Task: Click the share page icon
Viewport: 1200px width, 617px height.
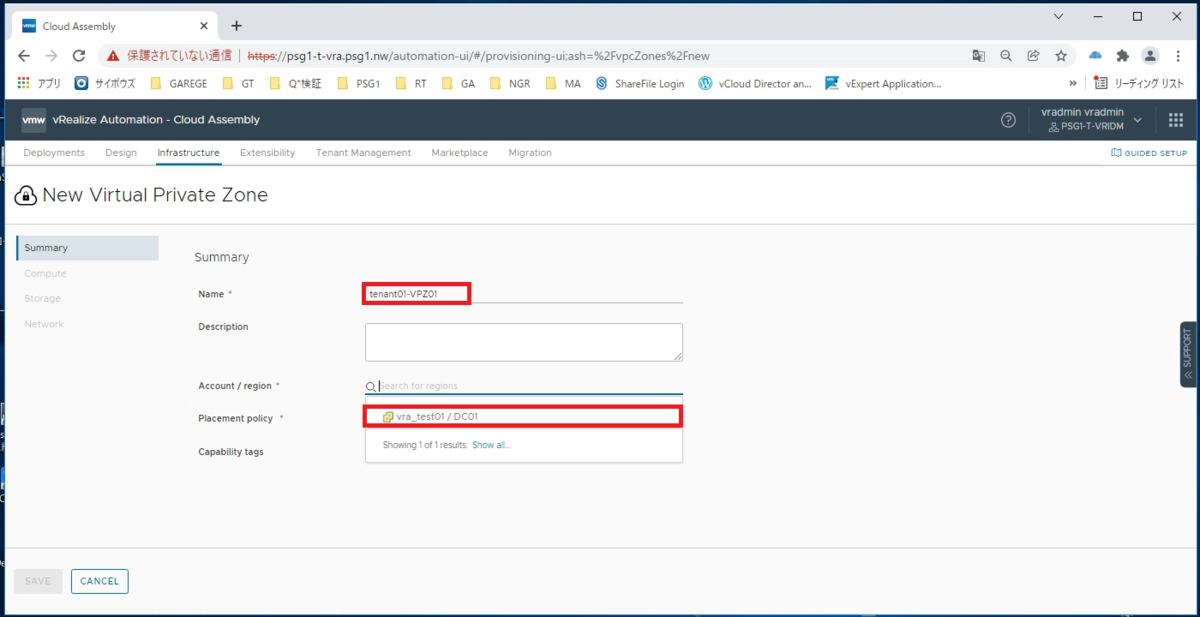Action: pos(1033,56)
